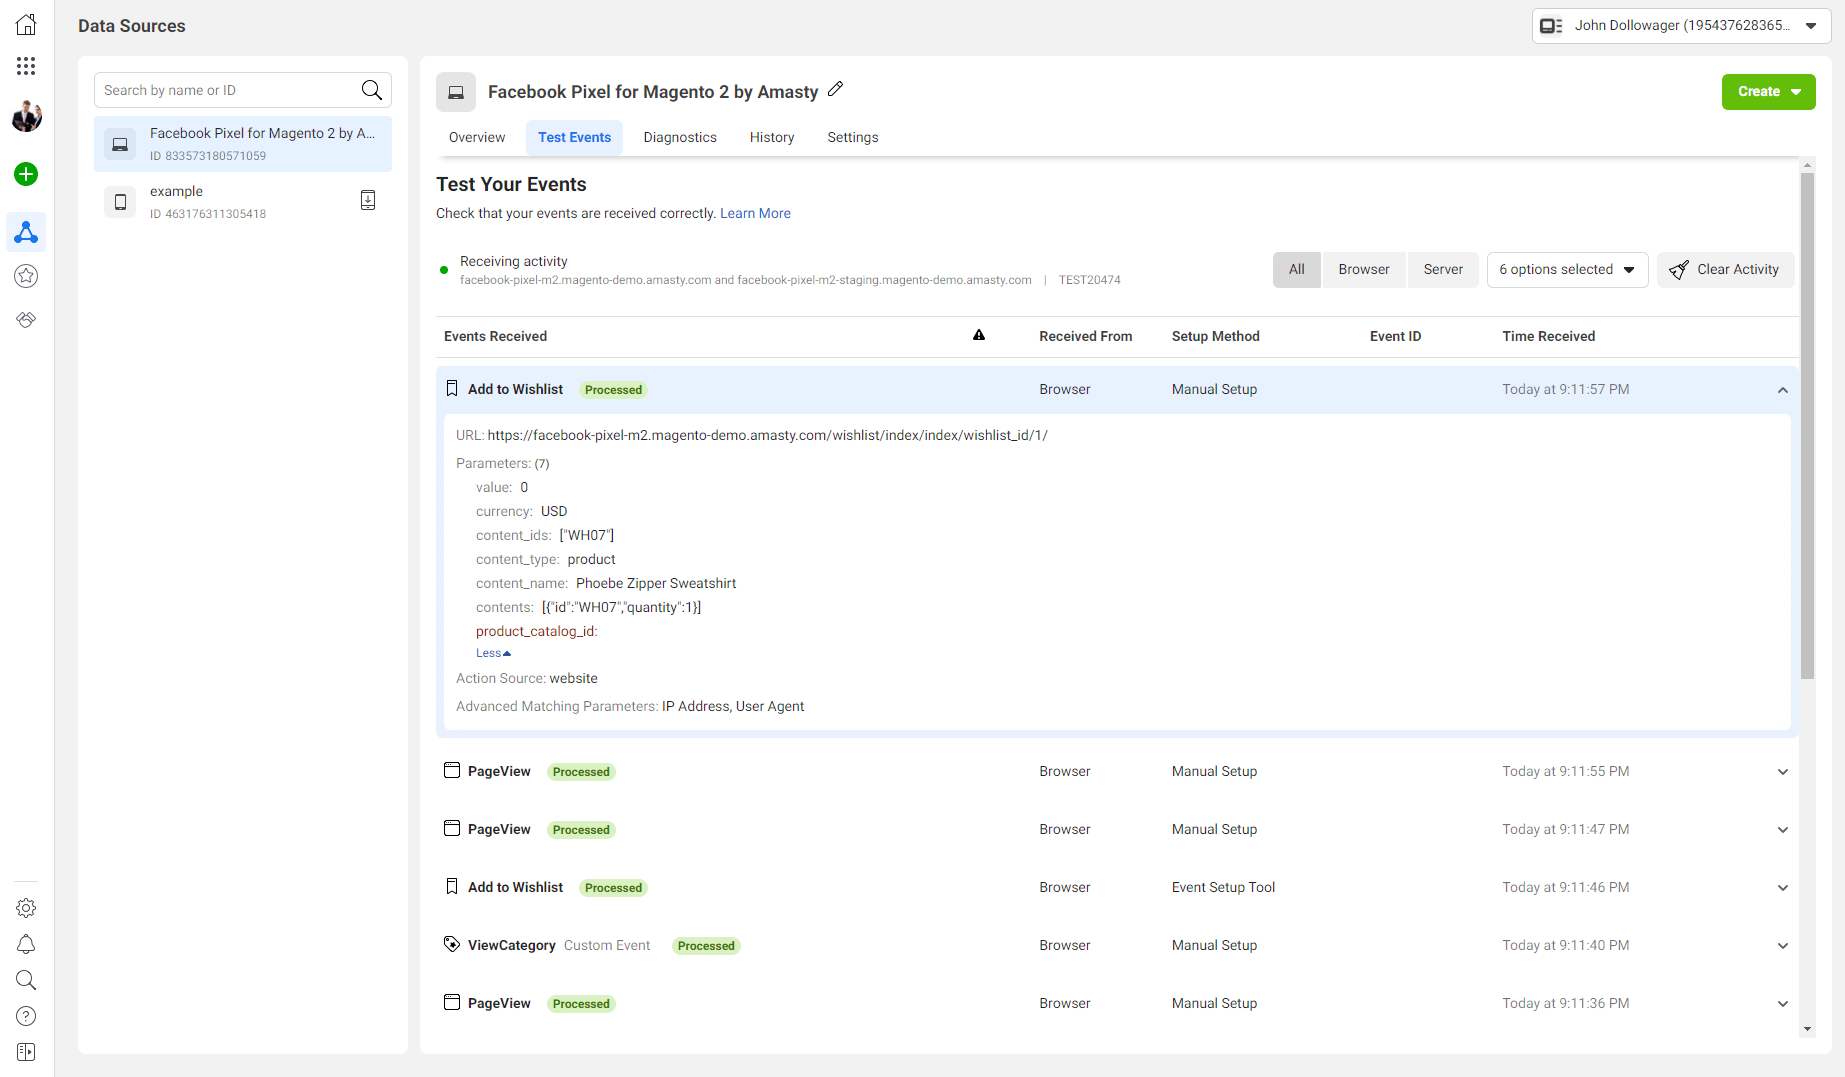The width and height of the screenshot is (1845, 1077).
Task: Open the all tools grid menu
Action: coord(26,66)
